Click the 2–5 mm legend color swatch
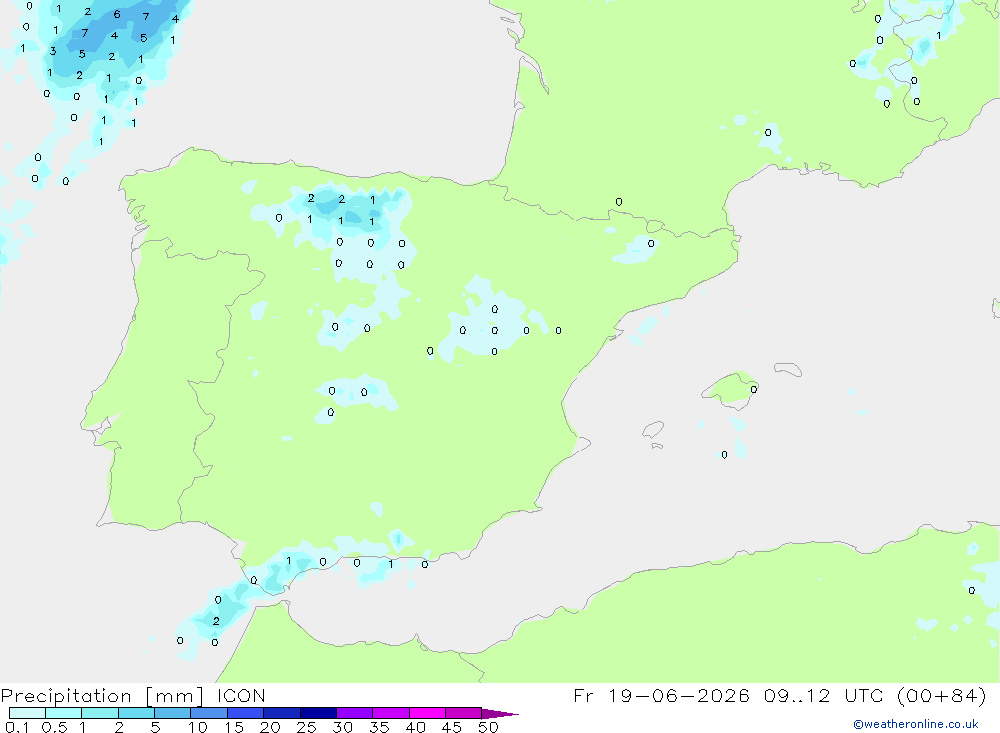Image resolution: width=1000 pixels, height=733 pixels. click(x=136, y=713)
